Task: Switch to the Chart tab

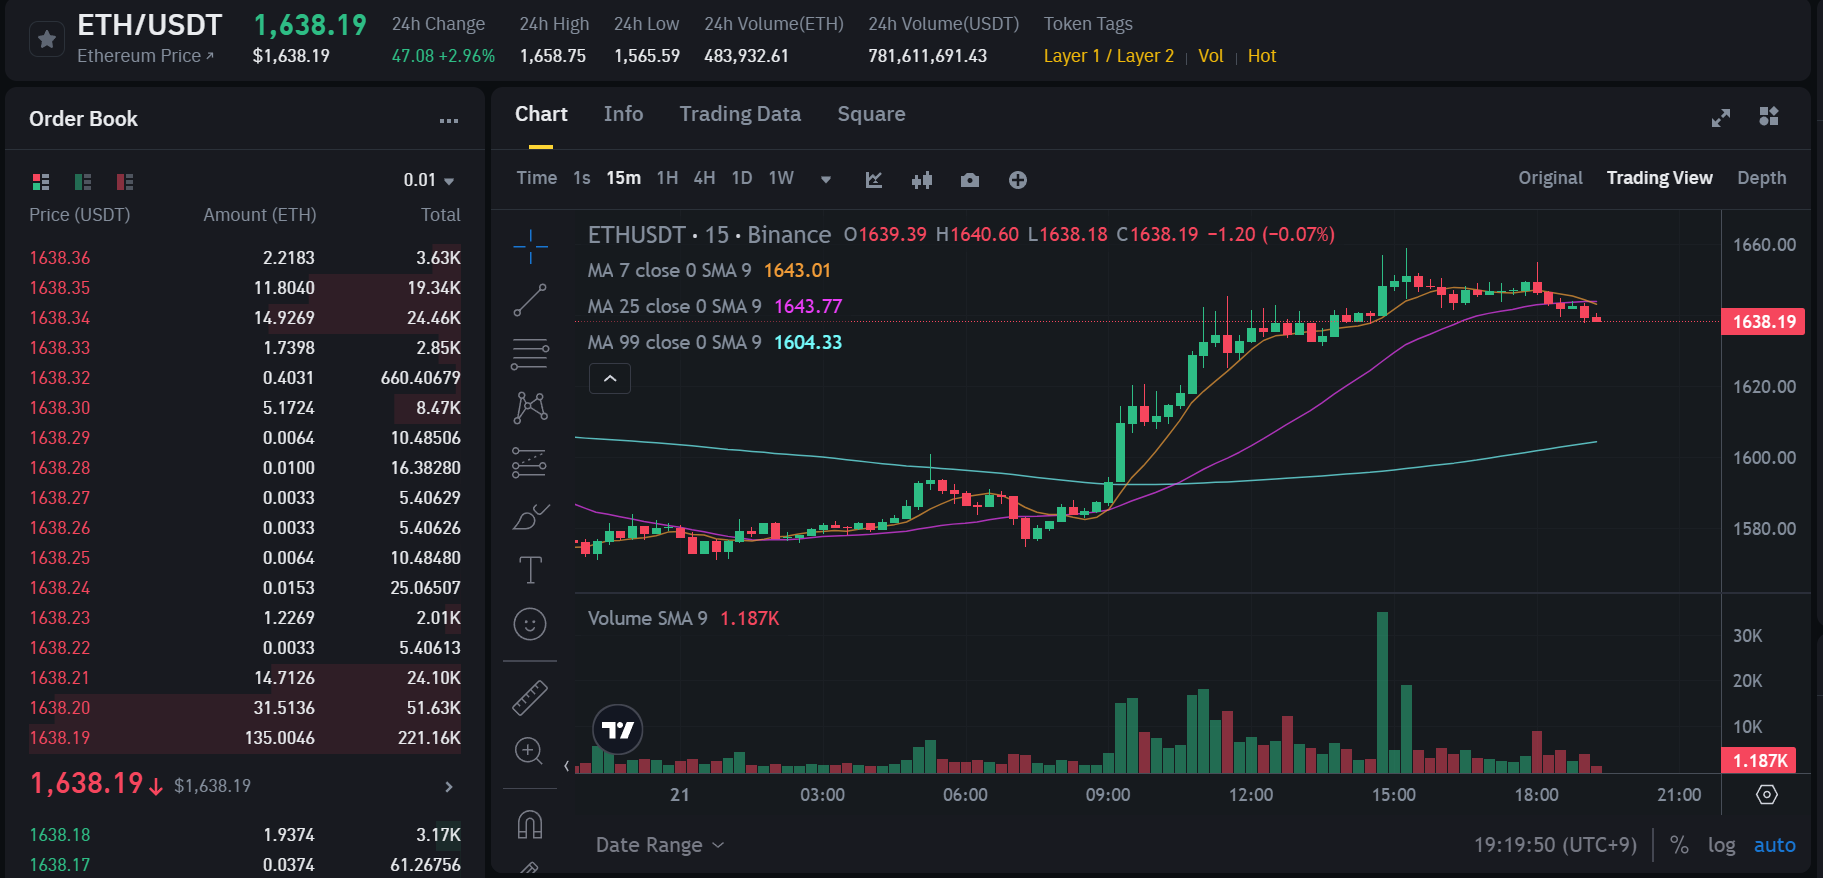Action: point(541,114)
